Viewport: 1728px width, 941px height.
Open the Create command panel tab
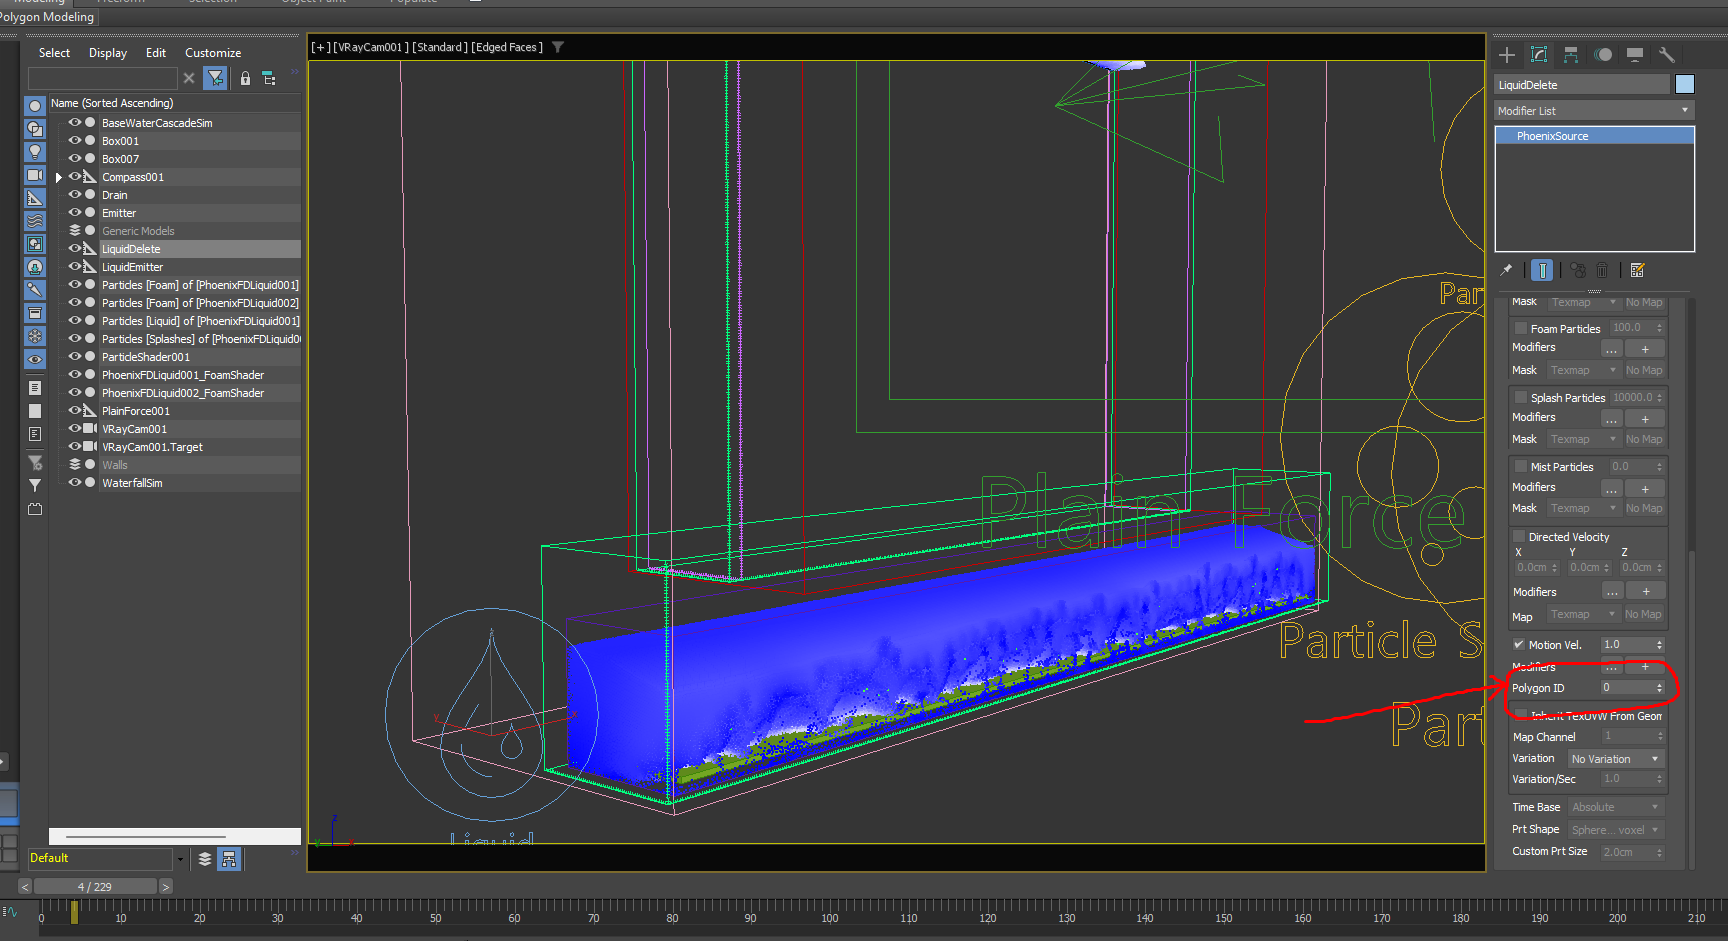point(1507,55)
